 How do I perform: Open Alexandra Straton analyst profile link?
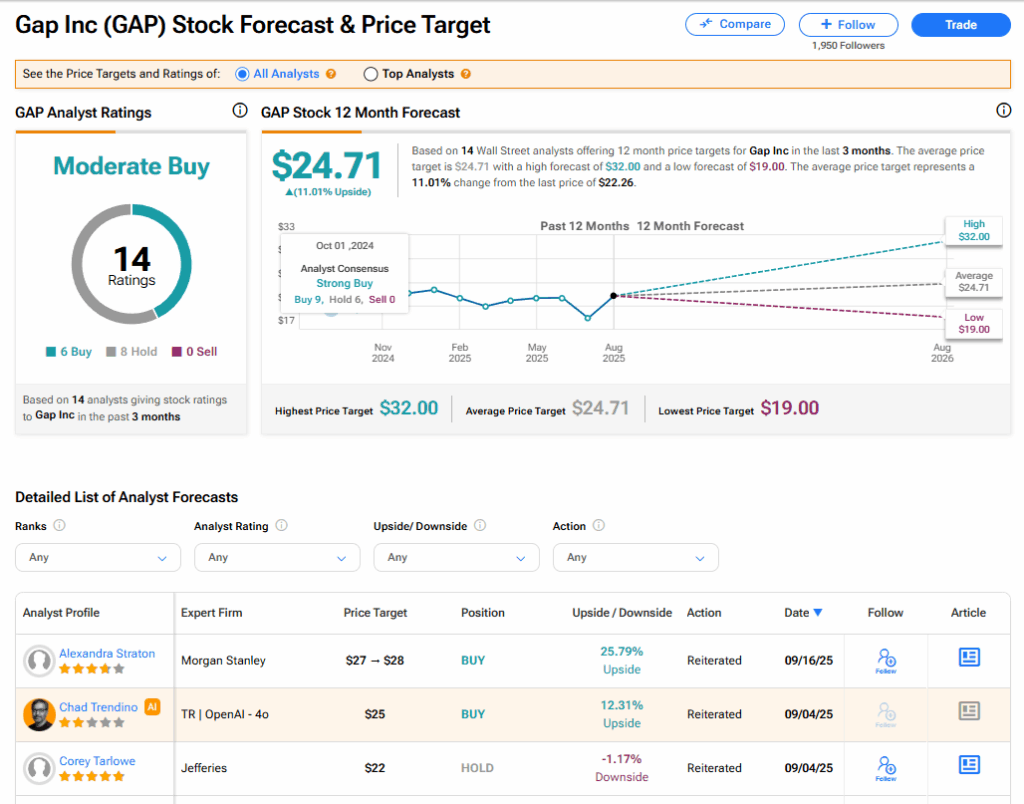pos(107,653)
